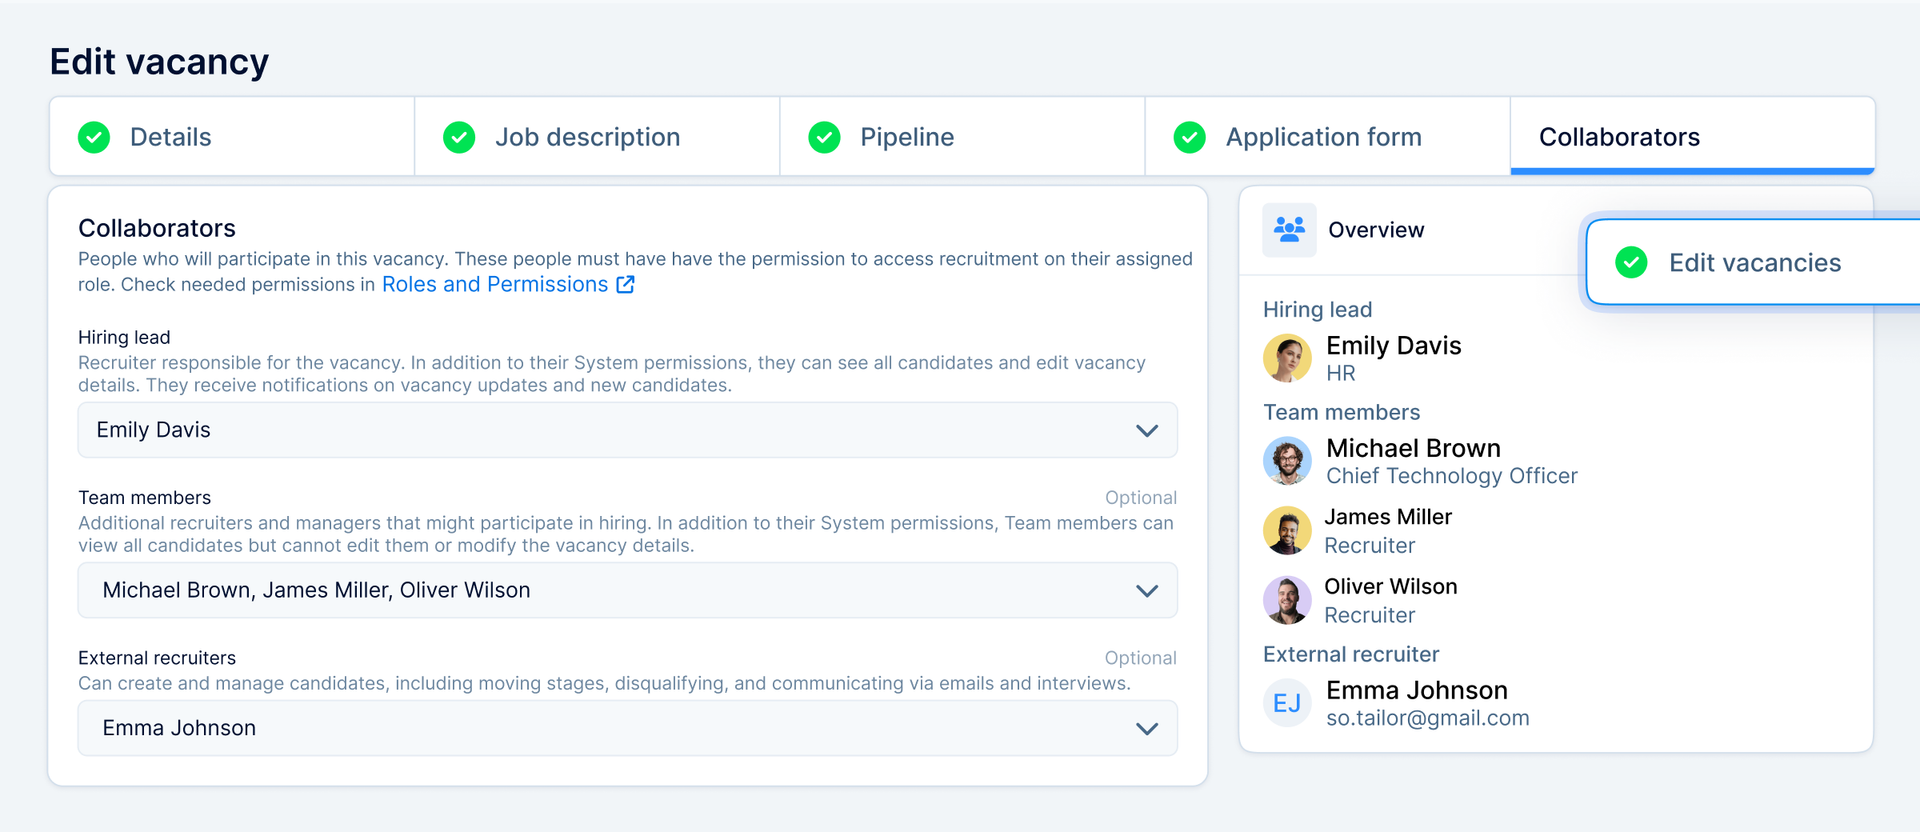This screenshot has width=1920, height=832.
Task: Click the external link icon after Roles and Permissions
Action: click(x=626, y=284)
